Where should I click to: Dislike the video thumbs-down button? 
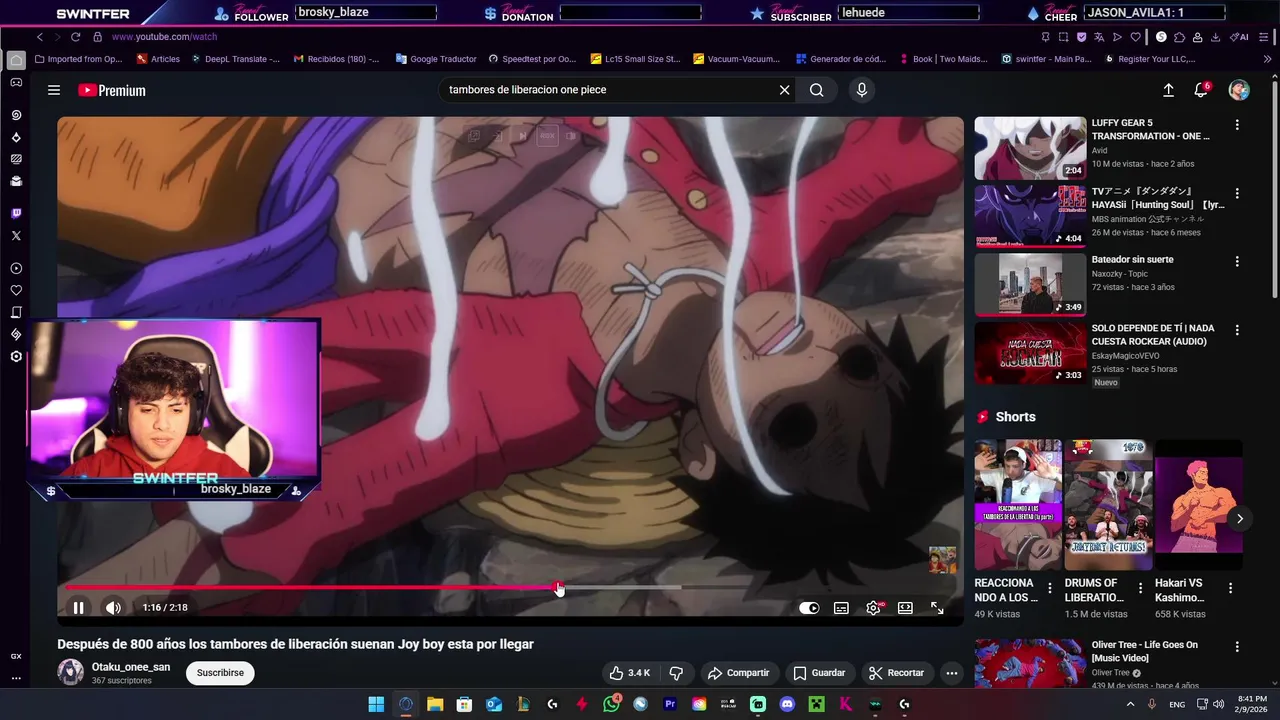tap(676, 673)
